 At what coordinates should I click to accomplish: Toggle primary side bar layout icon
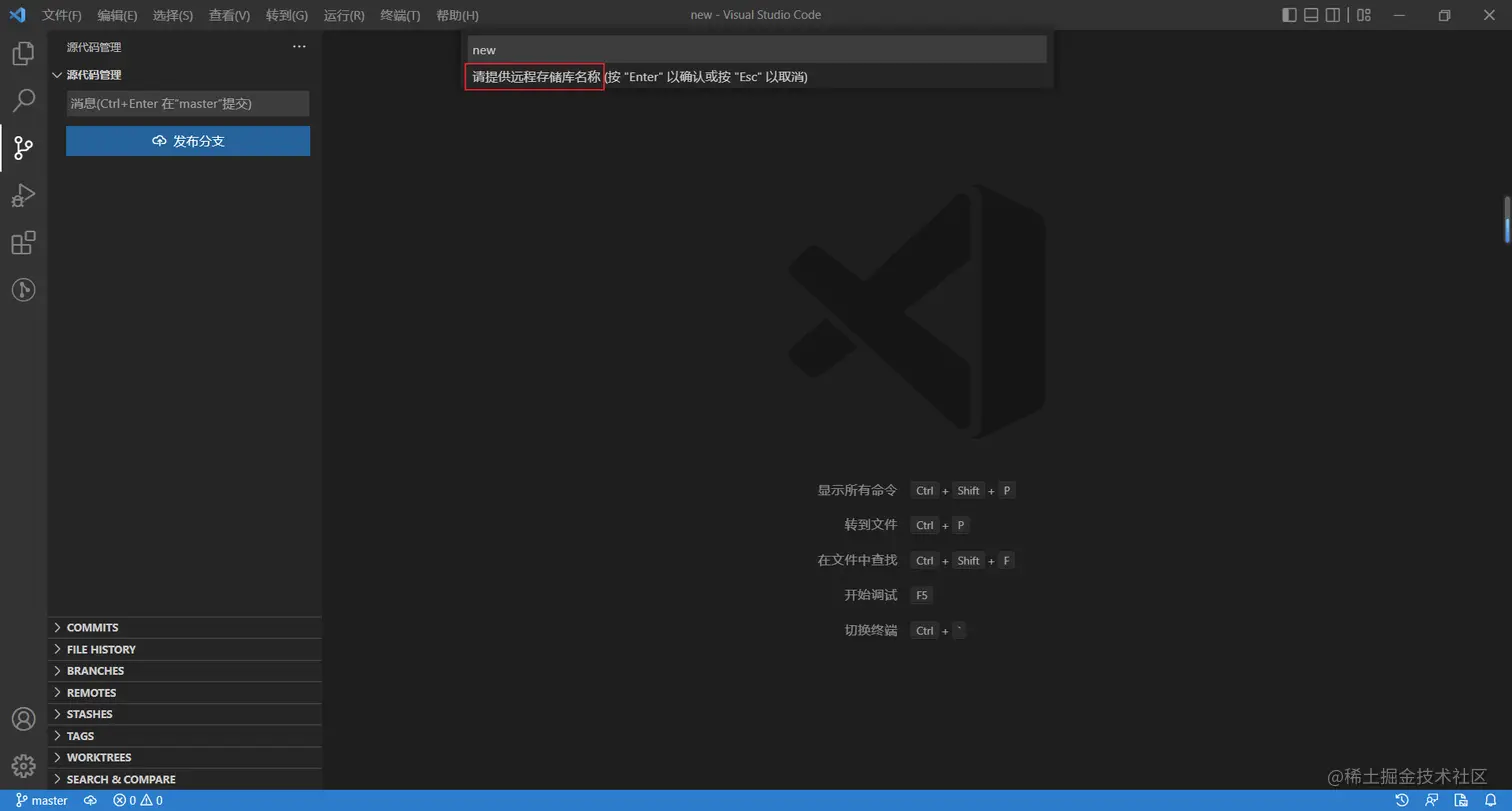tap(1289, 15)
